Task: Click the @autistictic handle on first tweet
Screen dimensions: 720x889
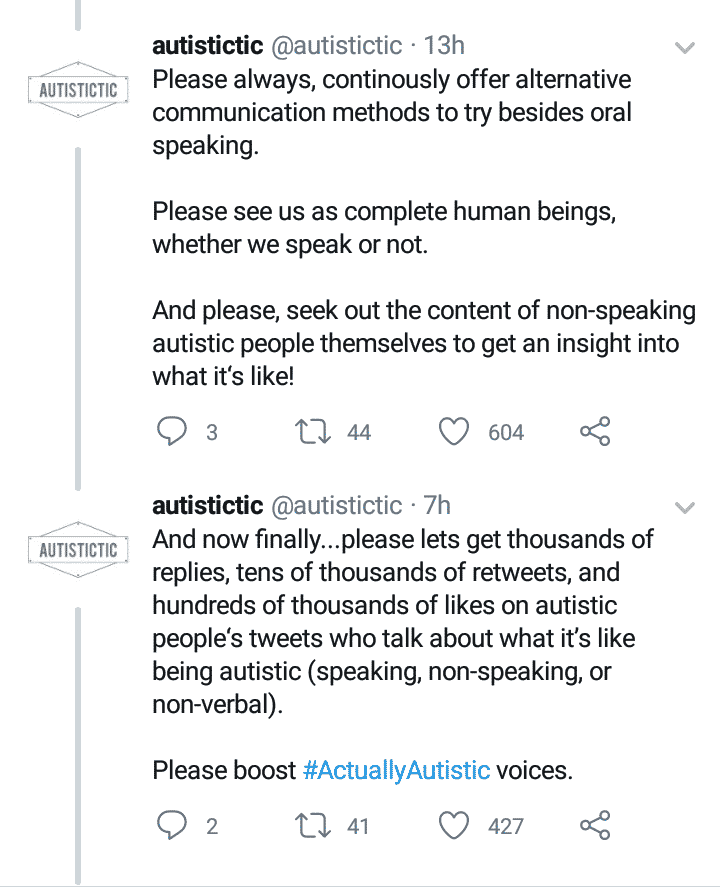Action: point(337,46)
